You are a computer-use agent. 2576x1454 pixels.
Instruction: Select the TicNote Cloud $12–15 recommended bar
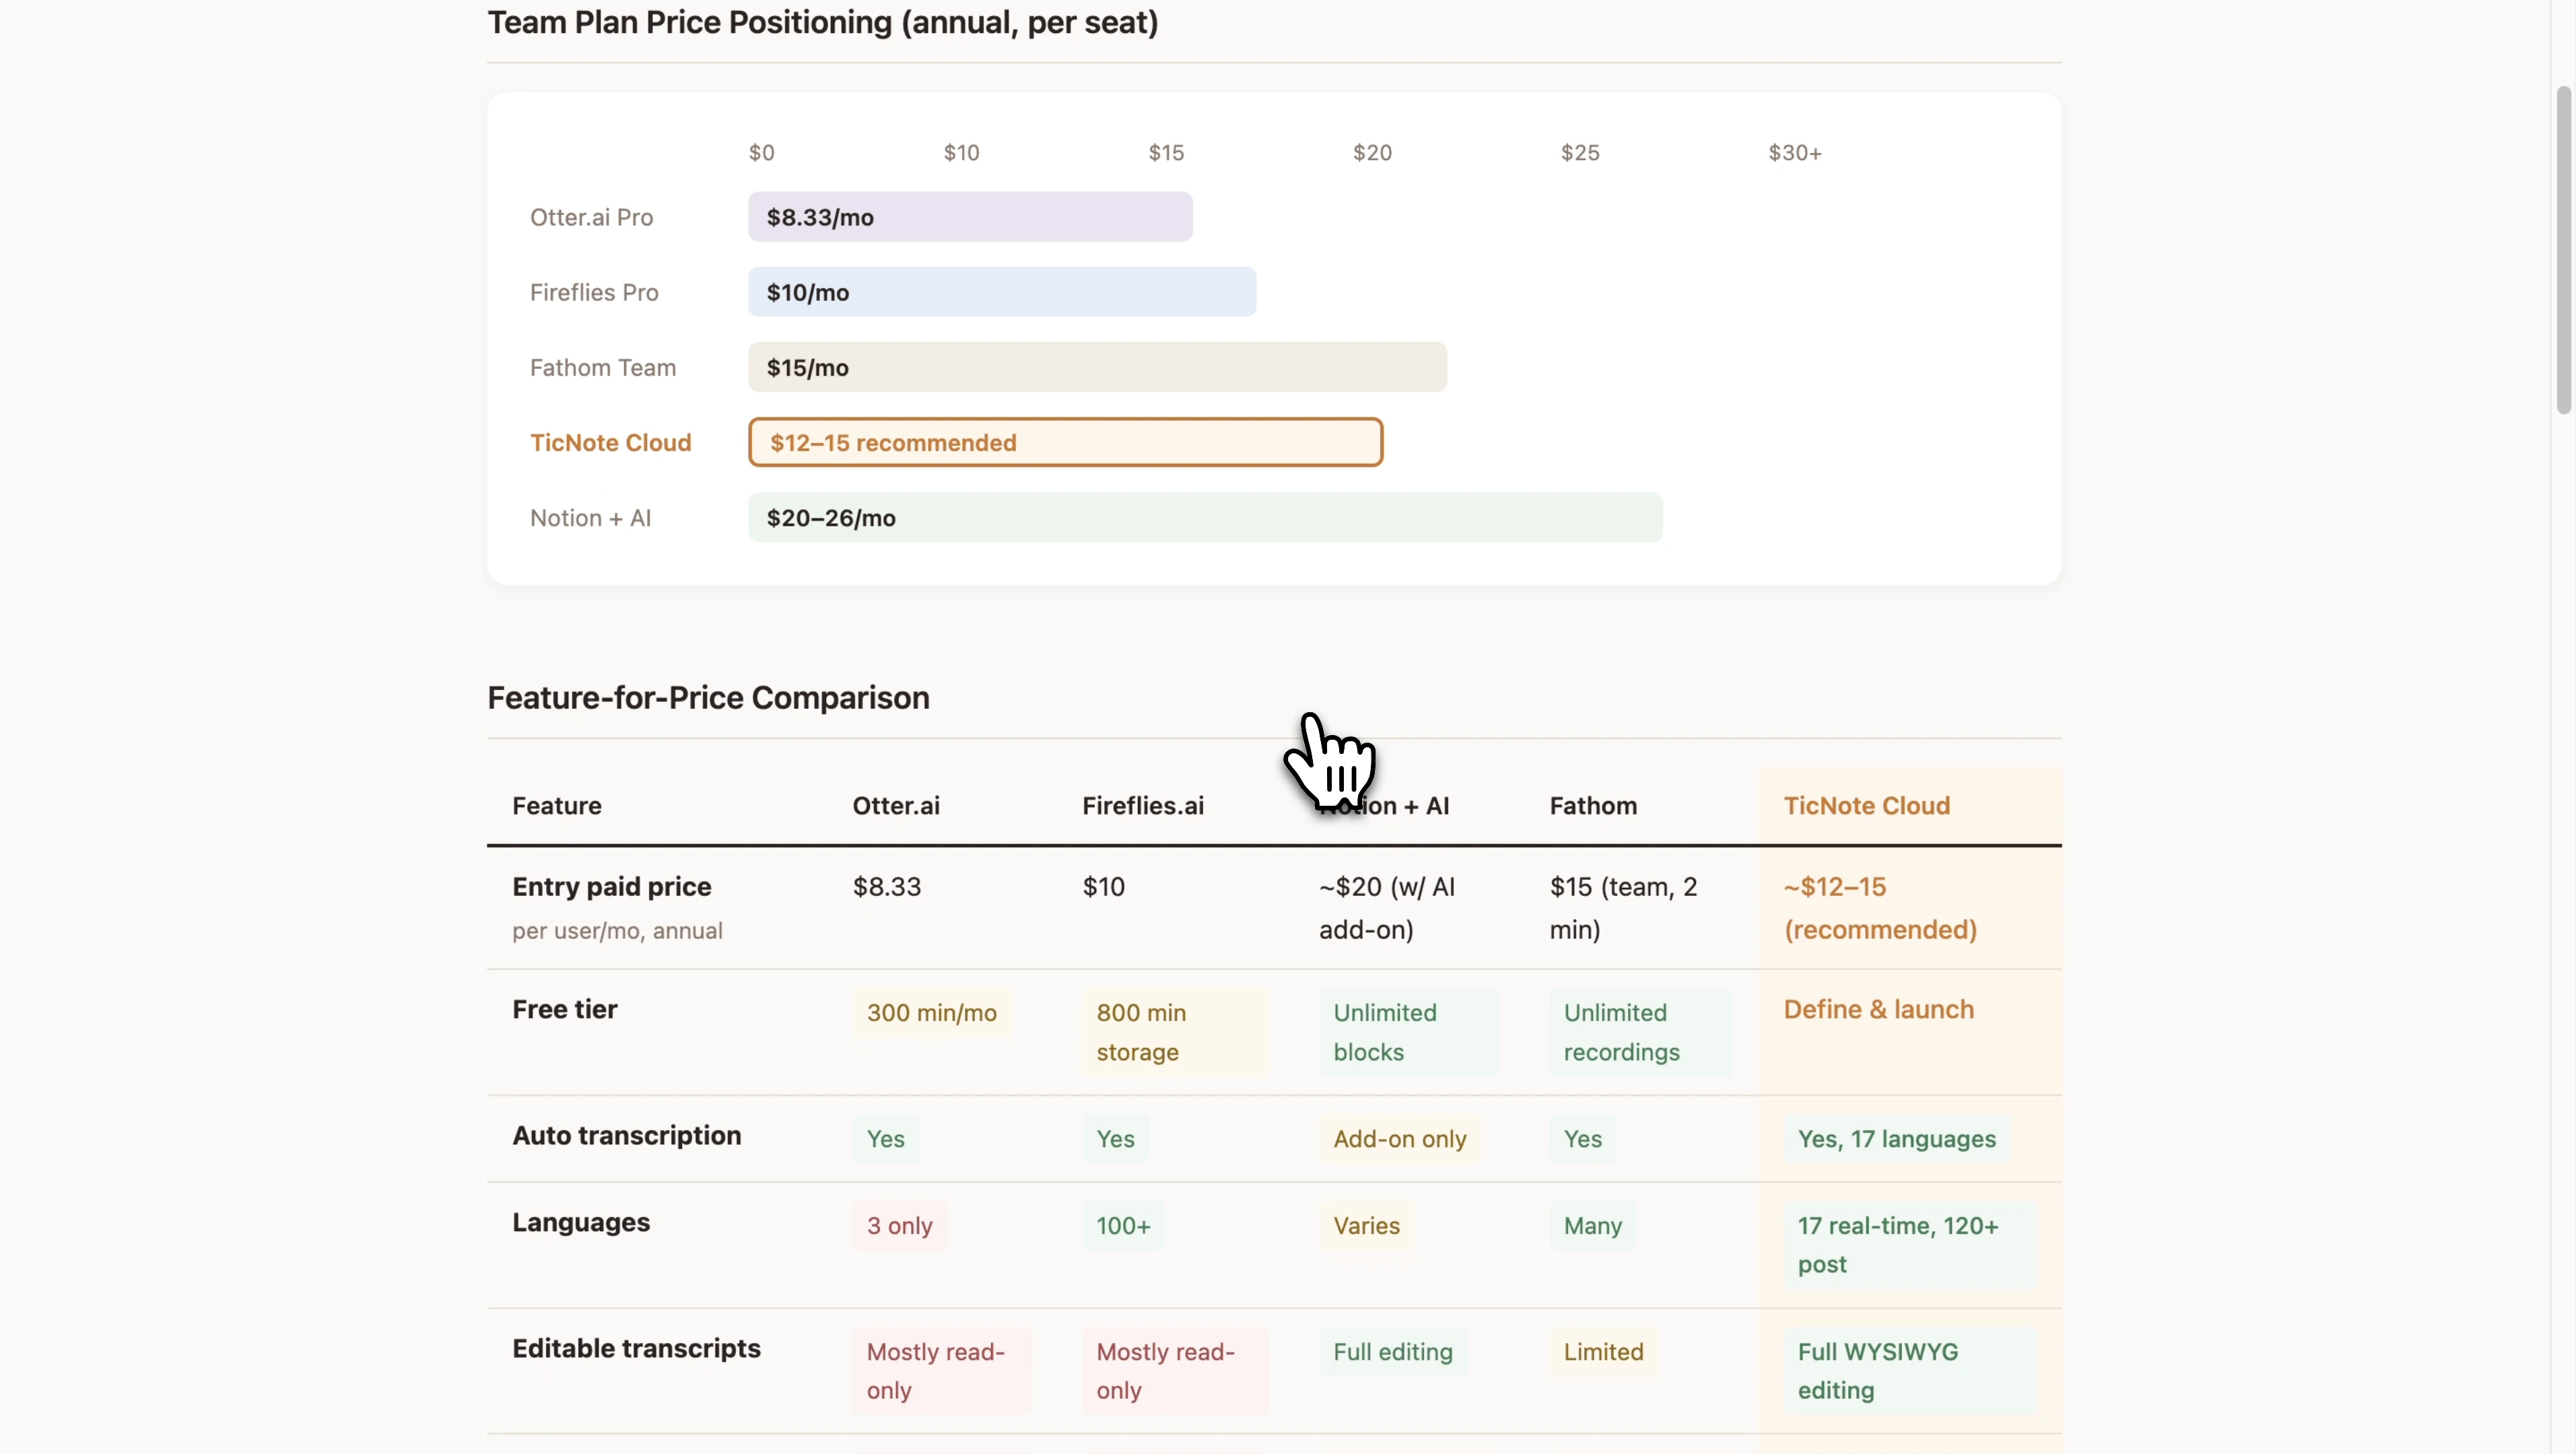tap(1065, 442)
